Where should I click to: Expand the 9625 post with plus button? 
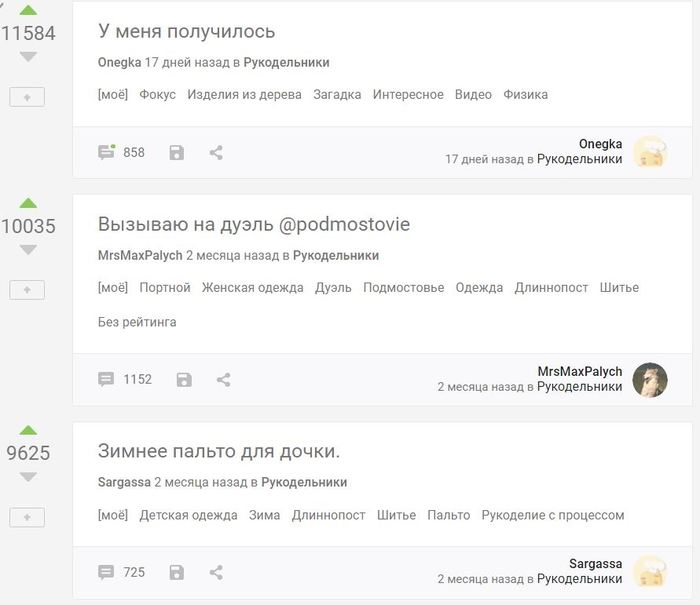(27, 517)
